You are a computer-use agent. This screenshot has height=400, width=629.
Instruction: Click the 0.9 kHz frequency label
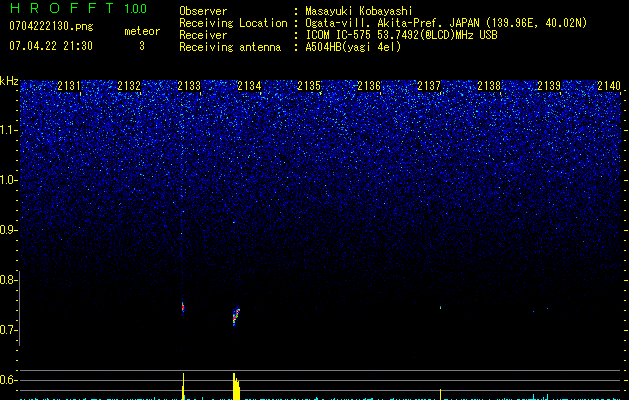point(8,230)
